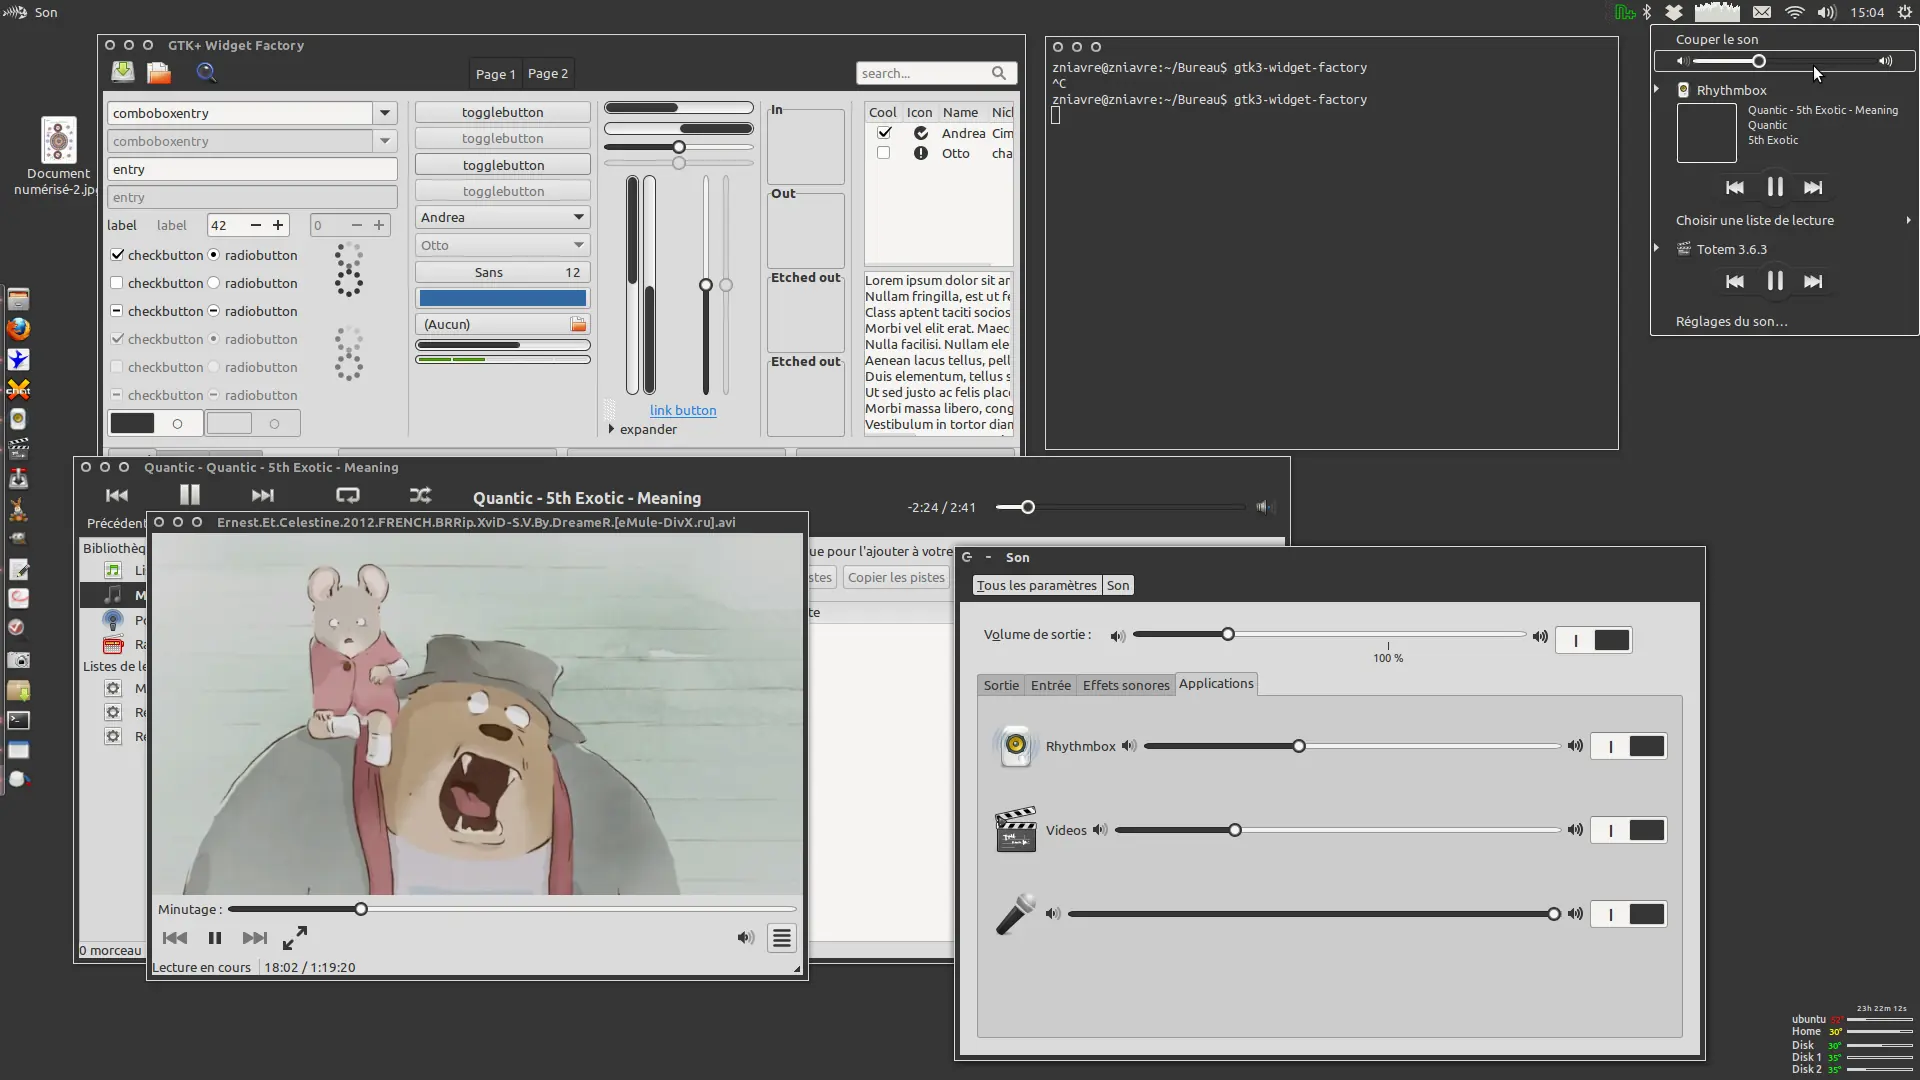This screenshot has height=1080, width=1920.
Task: Open the Andrea combo box
Action: pyautogui.click(x=502, y=217)
